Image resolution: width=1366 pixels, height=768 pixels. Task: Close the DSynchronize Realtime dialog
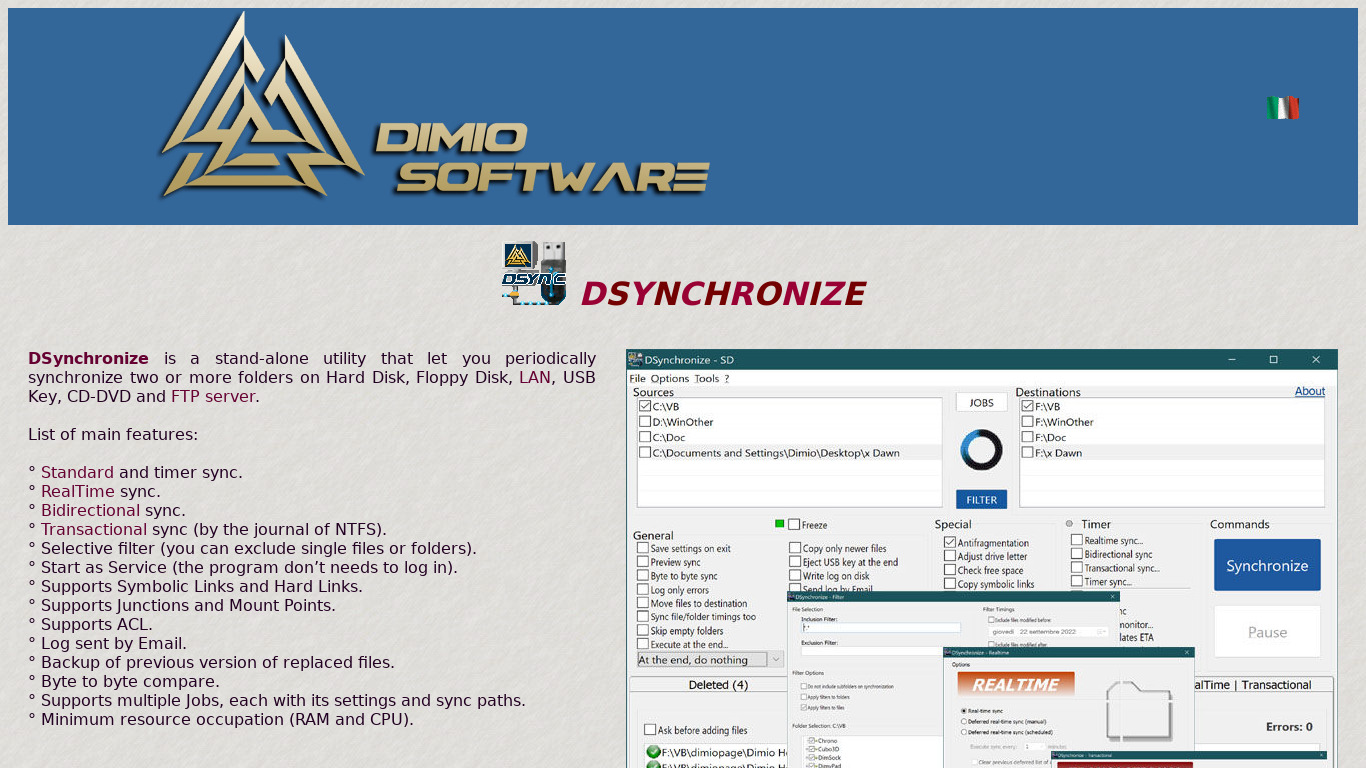pyautogui.click(x=1187, y=652)
